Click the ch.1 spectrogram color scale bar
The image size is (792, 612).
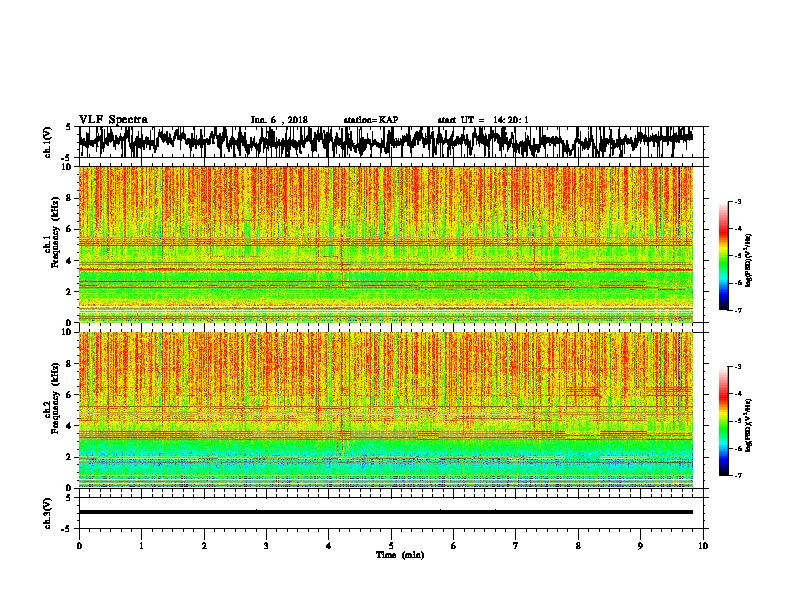click(723, 256)
